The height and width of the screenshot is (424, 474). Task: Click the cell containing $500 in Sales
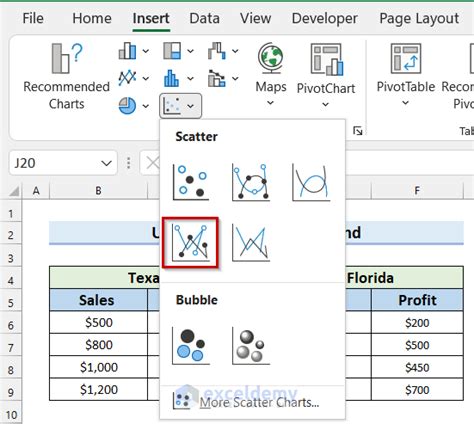[x=98, y=322]
